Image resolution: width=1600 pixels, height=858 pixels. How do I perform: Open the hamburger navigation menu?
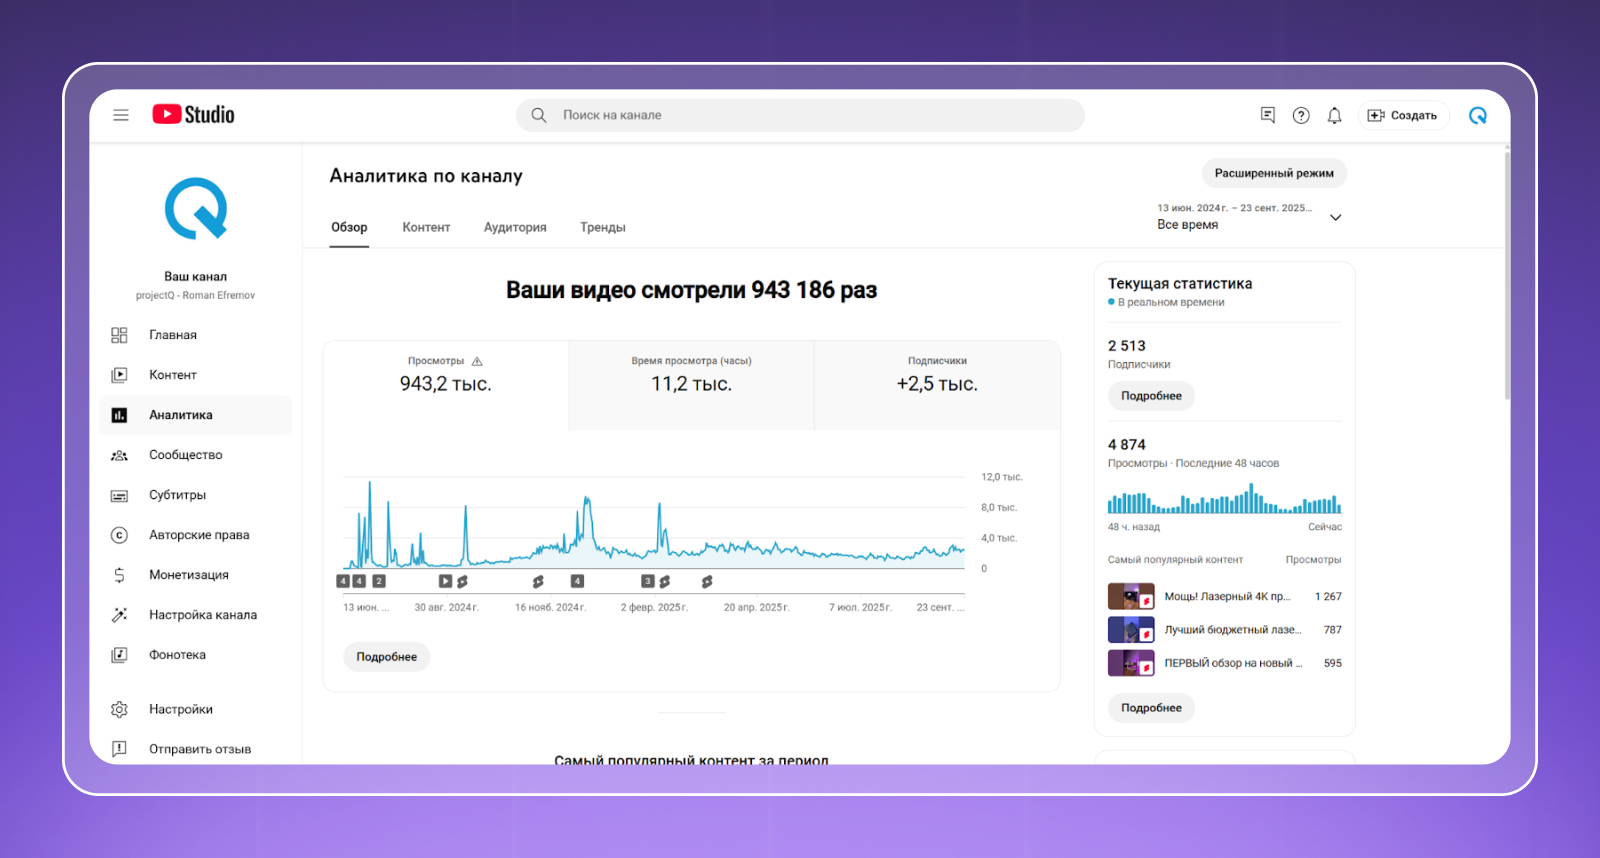[121, 115]
